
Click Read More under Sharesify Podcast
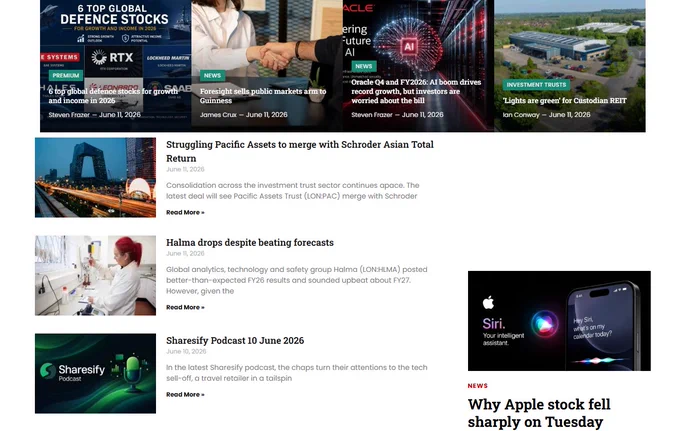185,395
